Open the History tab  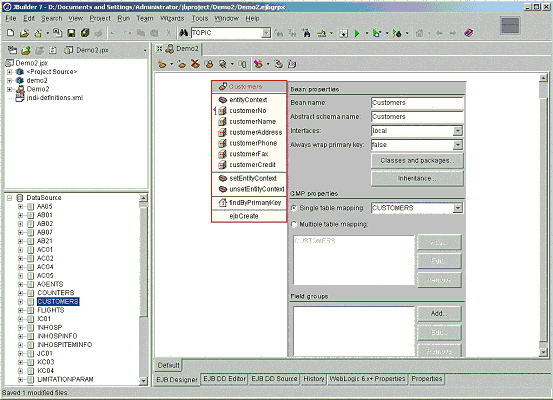(x=314, y=379)
